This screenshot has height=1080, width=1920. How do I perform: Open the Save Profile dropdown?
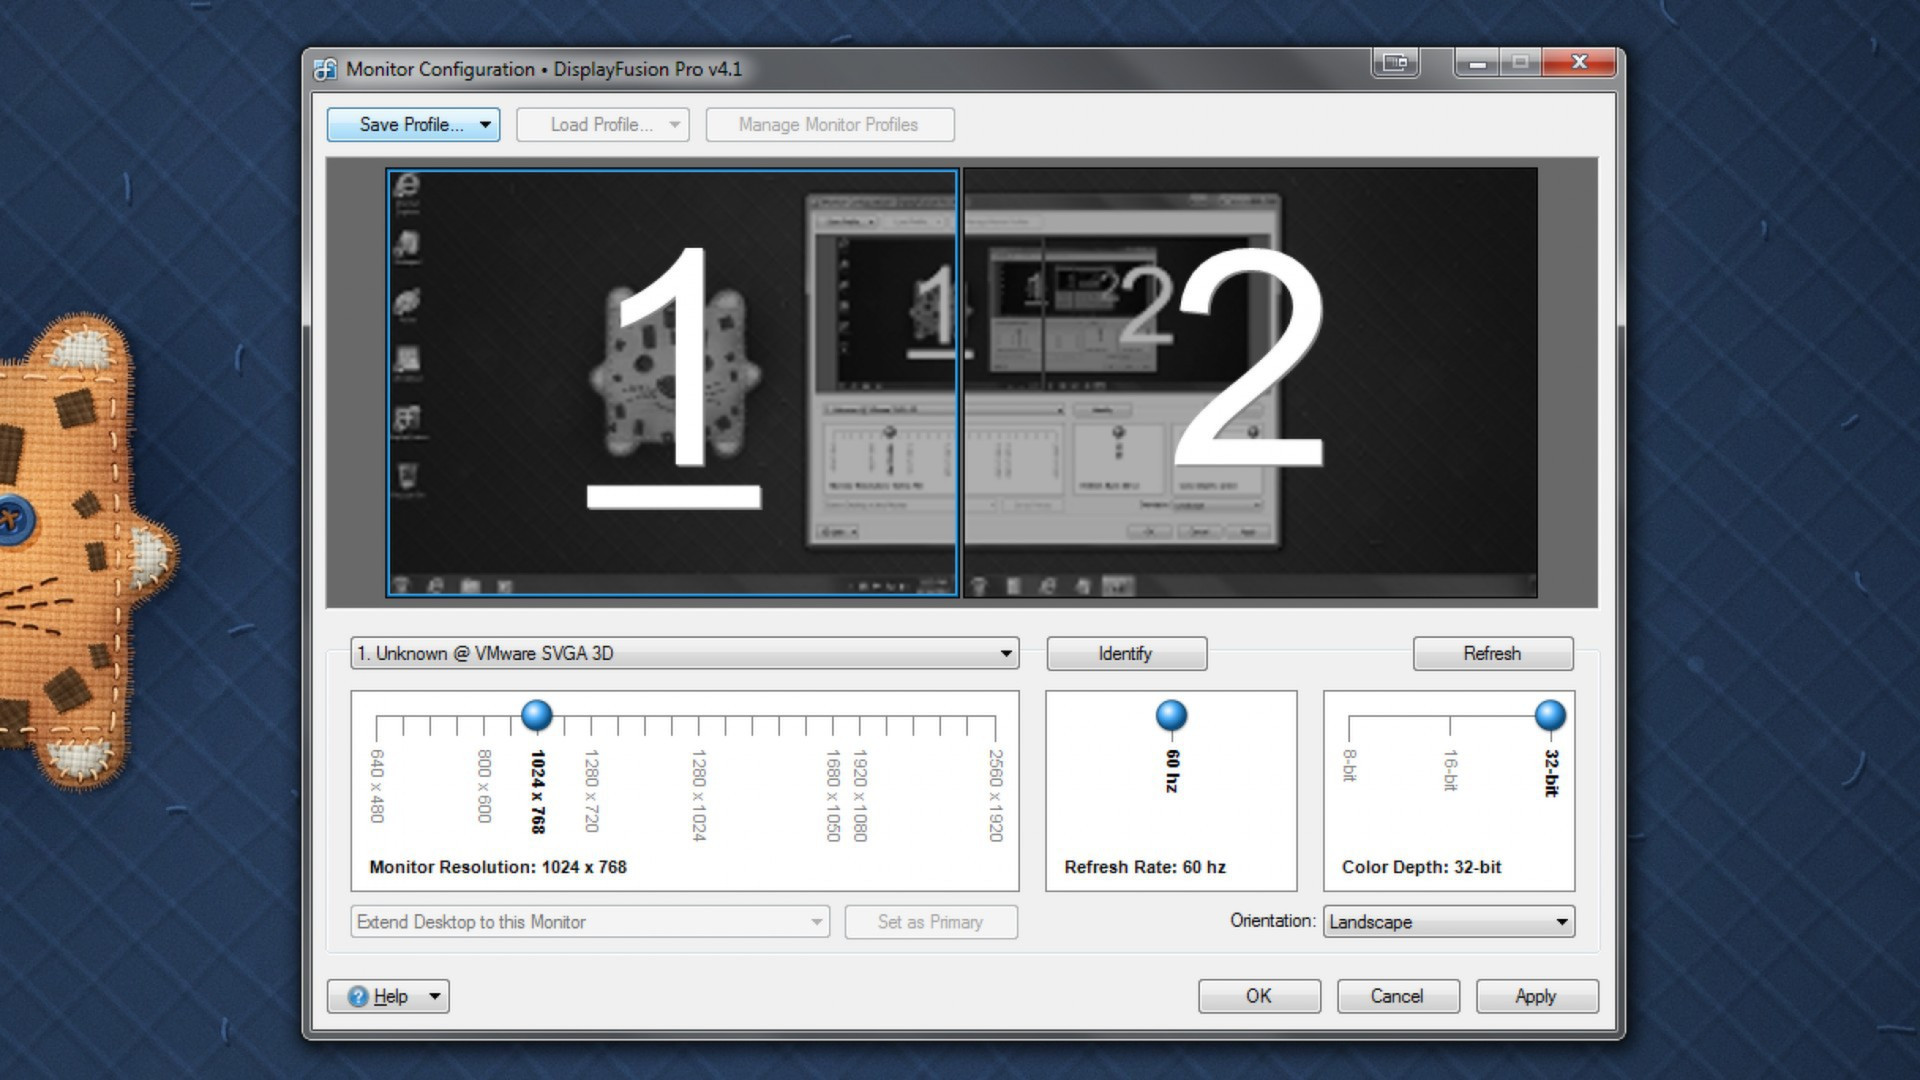[x=487, y=124]
